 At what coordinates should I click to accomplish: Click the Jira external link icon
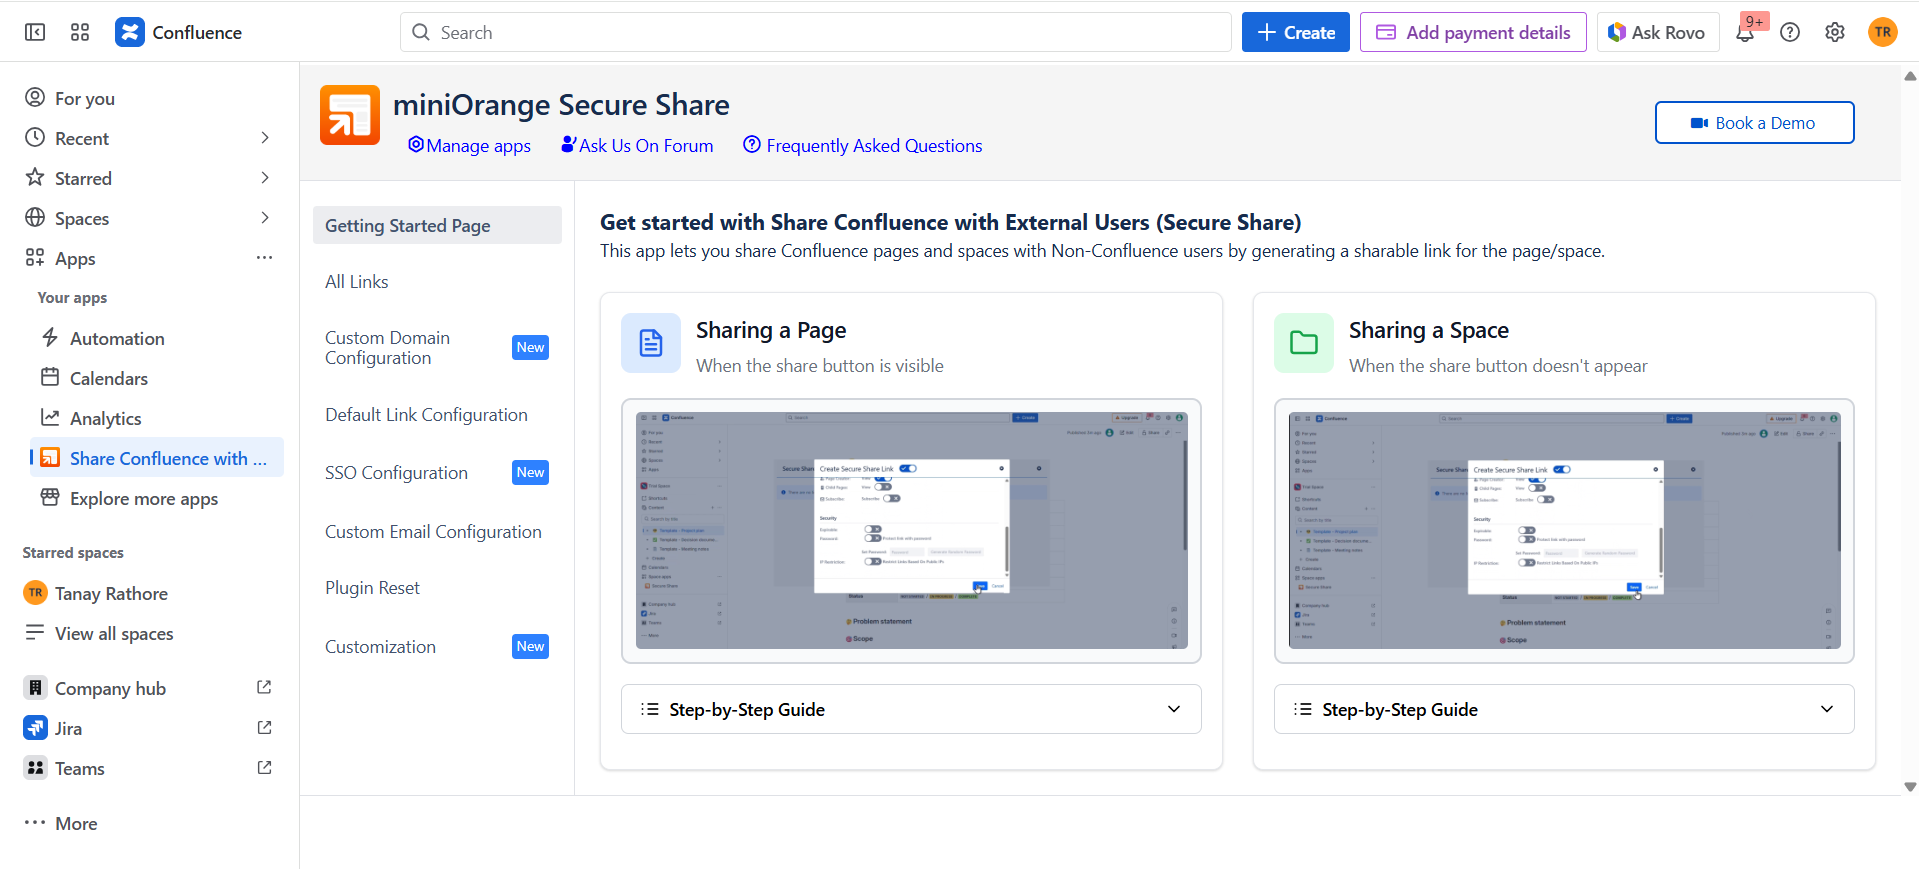tap(264, 728)
